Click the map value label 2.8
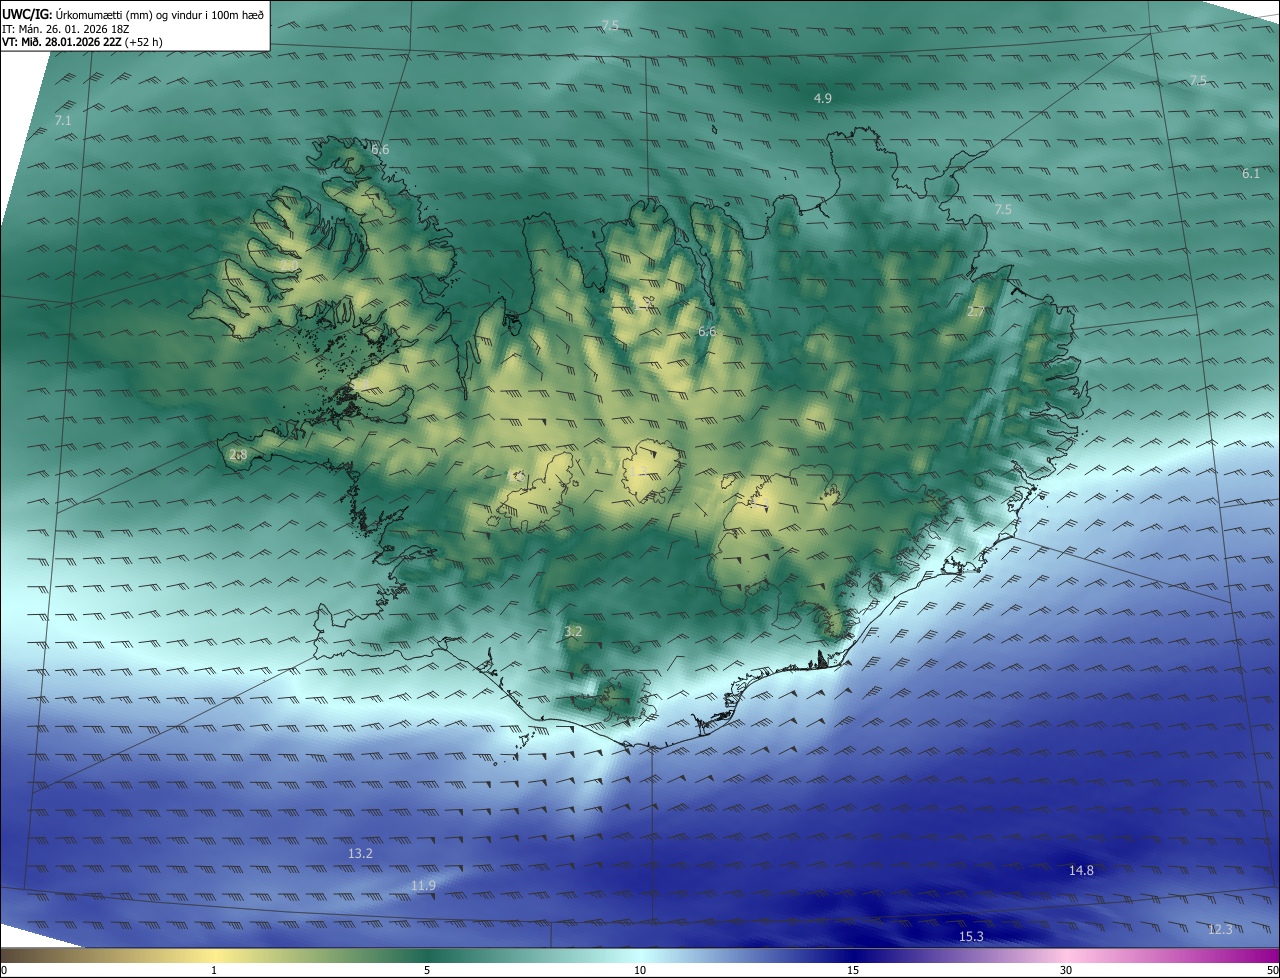 coord(238,454)
